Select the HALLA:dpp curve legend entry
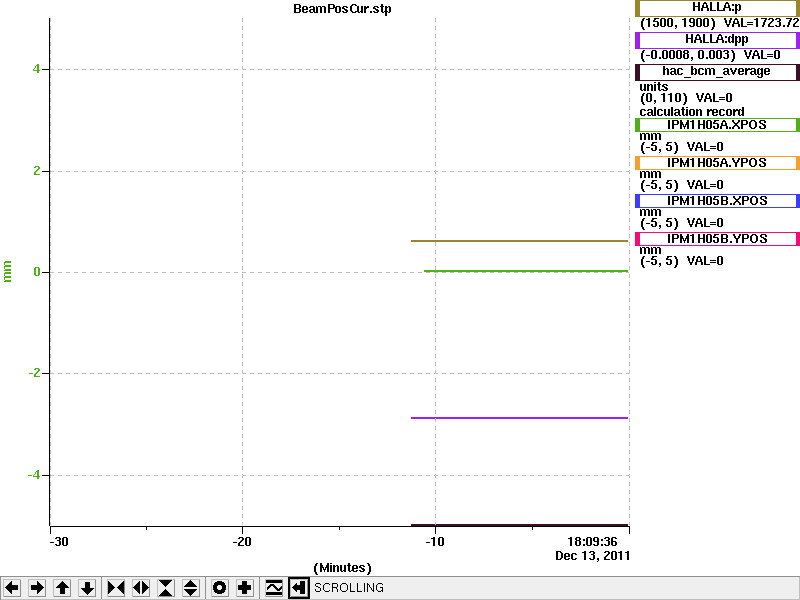The image size is (800, 600). 717,40
